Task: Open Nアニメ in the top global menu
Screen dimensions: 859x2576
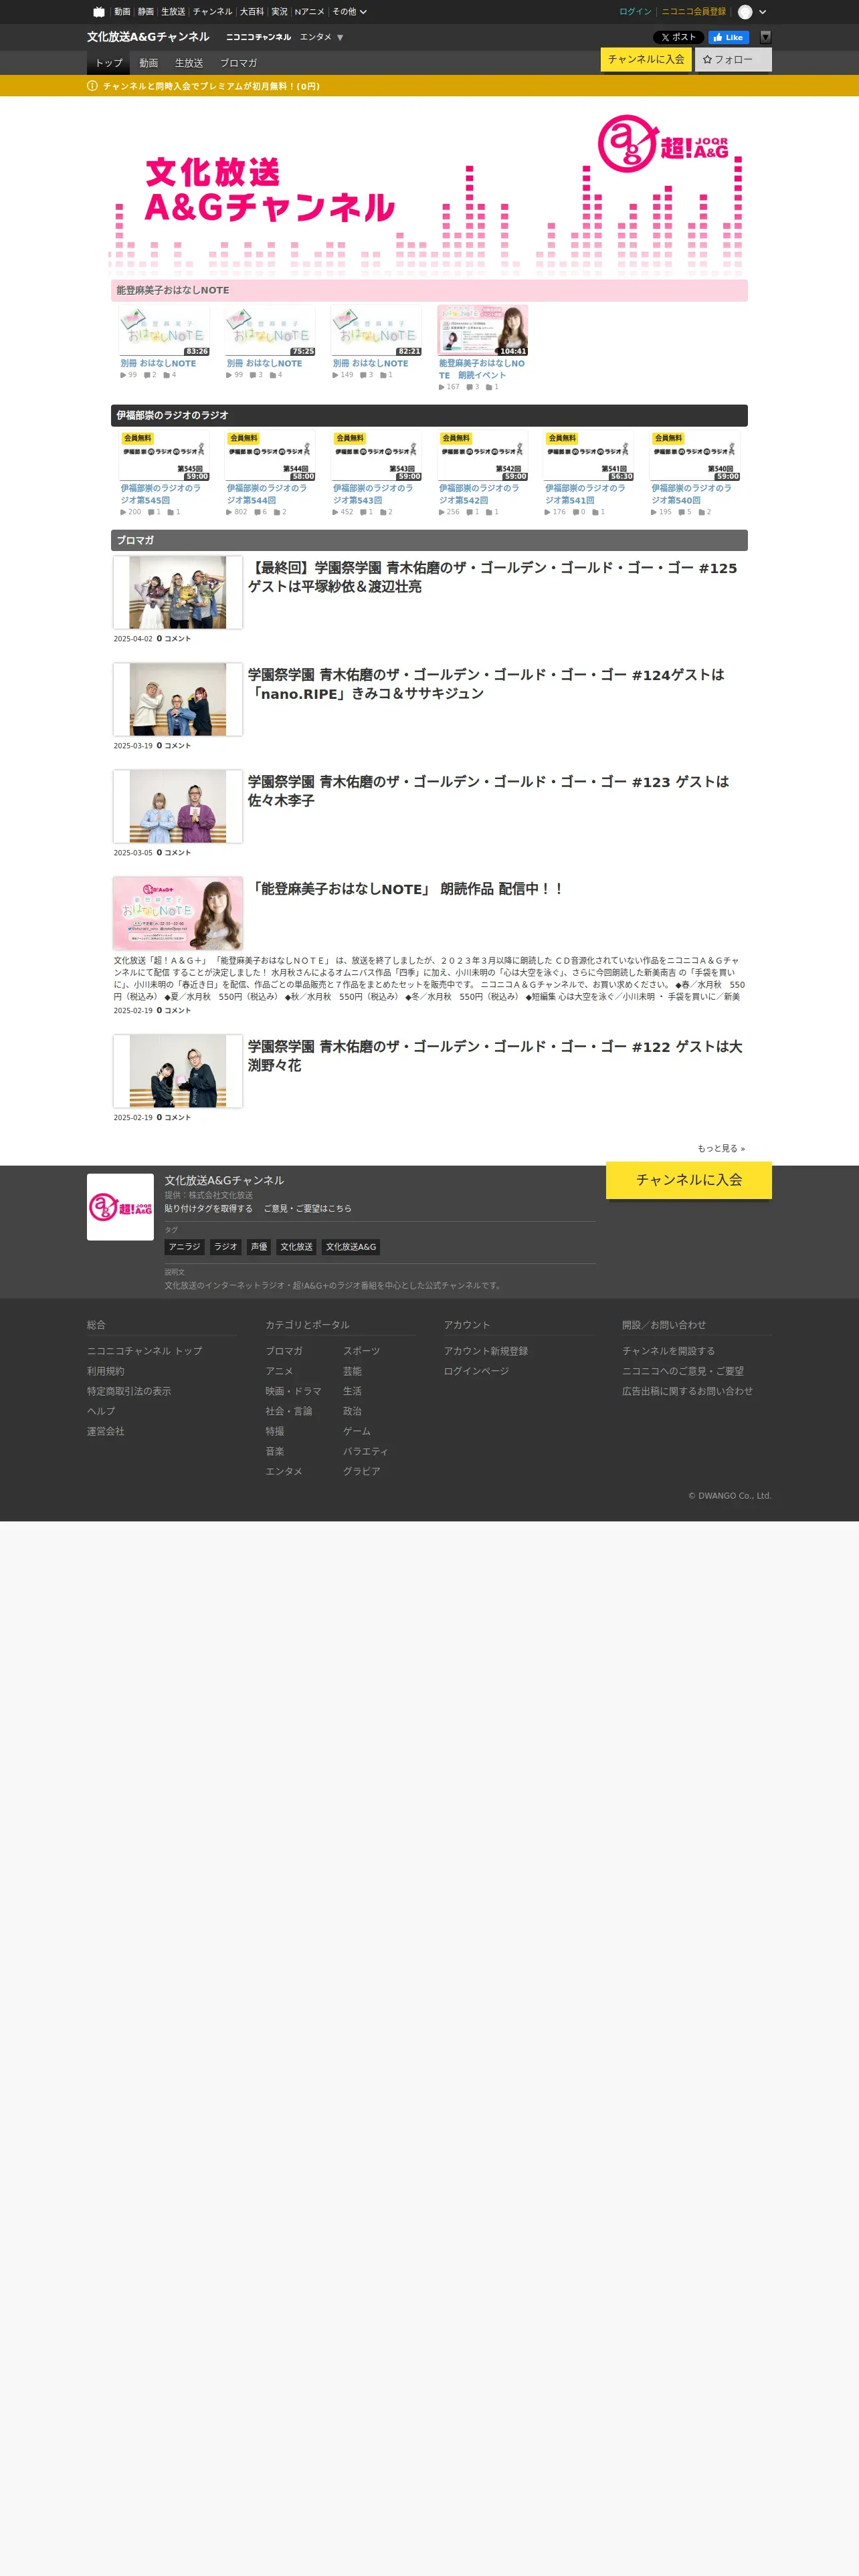Action: coord(309,12)
